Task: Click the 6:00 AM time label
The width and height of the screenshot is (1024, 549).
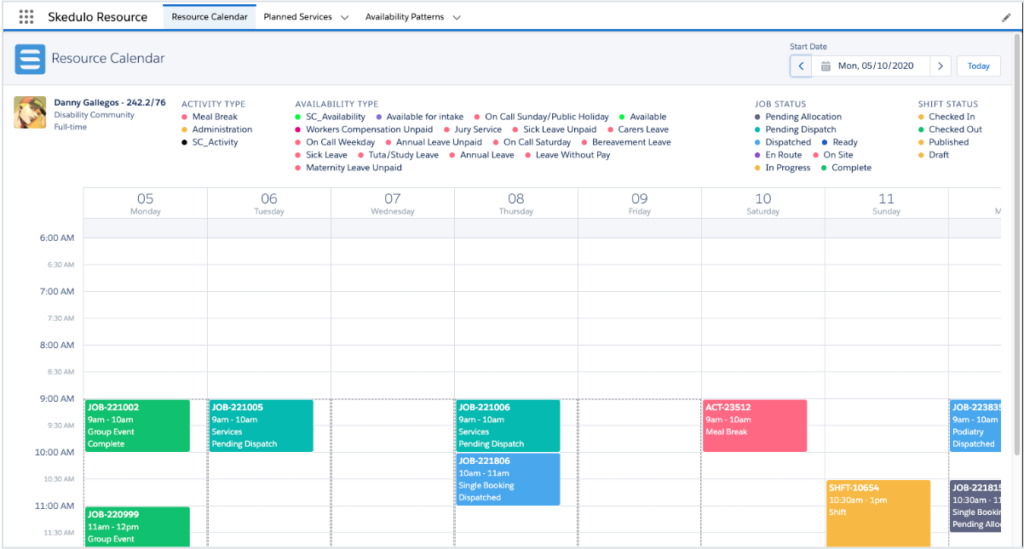Action: pos(57,238)
